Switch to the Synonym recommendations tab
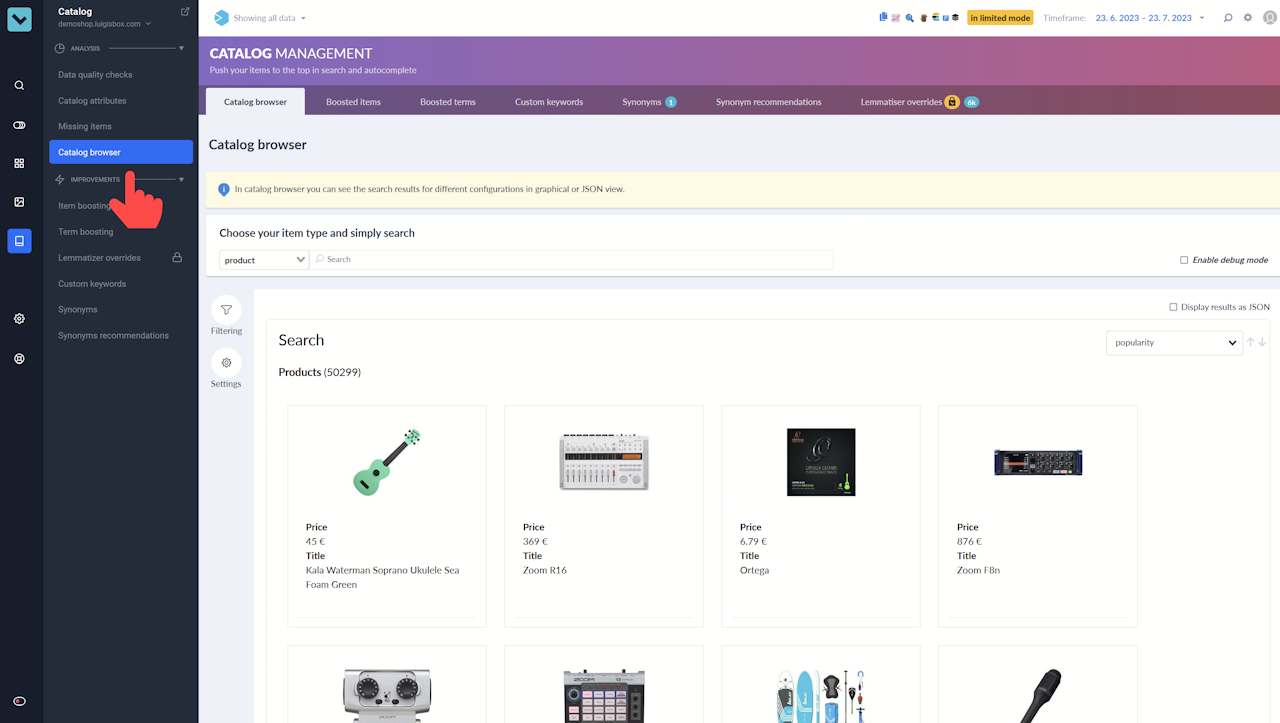1280x723 pixels. [x=769, y=102]
